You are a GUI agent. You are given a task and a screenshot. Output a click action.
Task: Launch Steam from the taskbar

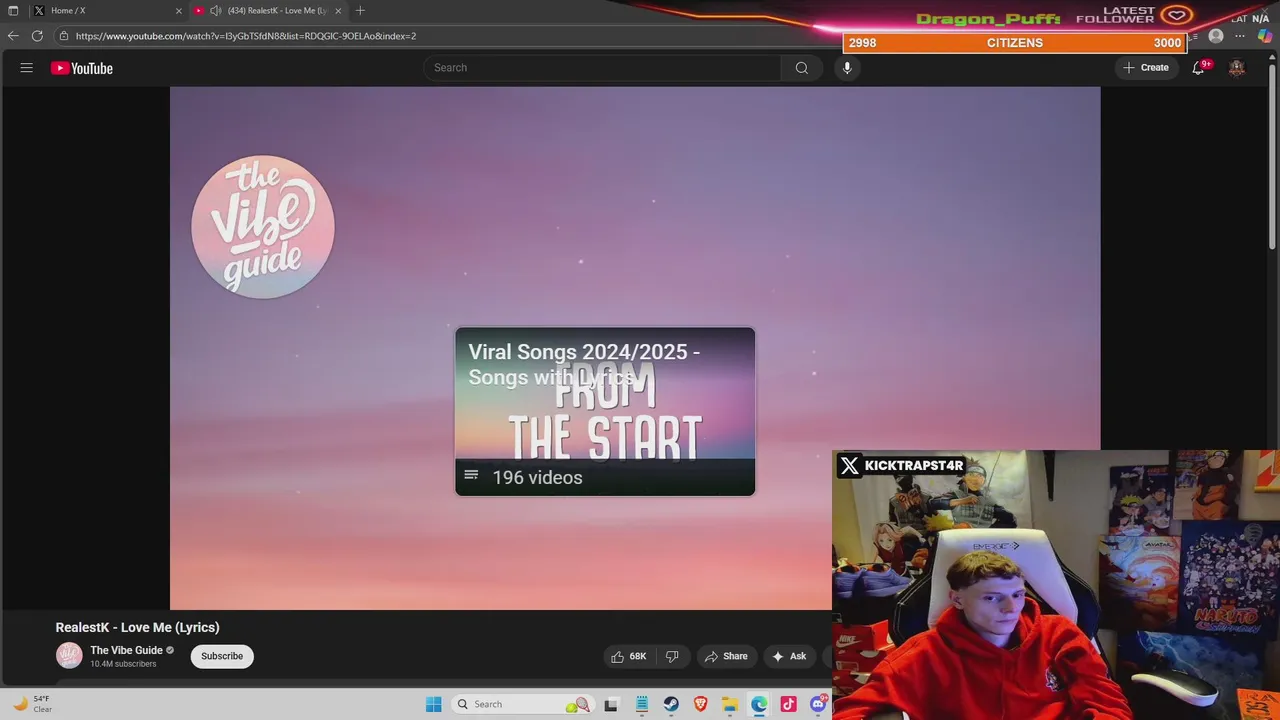pos(671,704)
